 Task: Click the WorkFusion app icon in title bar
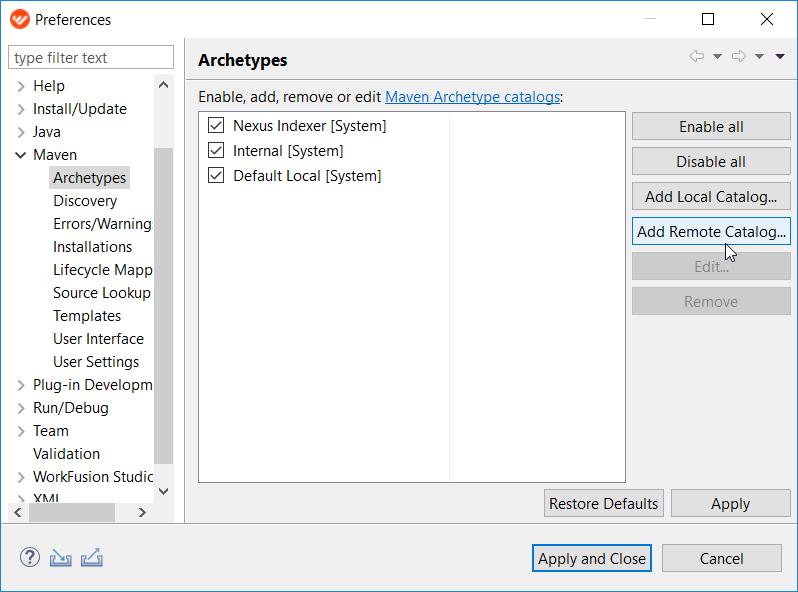(x=20, y=19)
